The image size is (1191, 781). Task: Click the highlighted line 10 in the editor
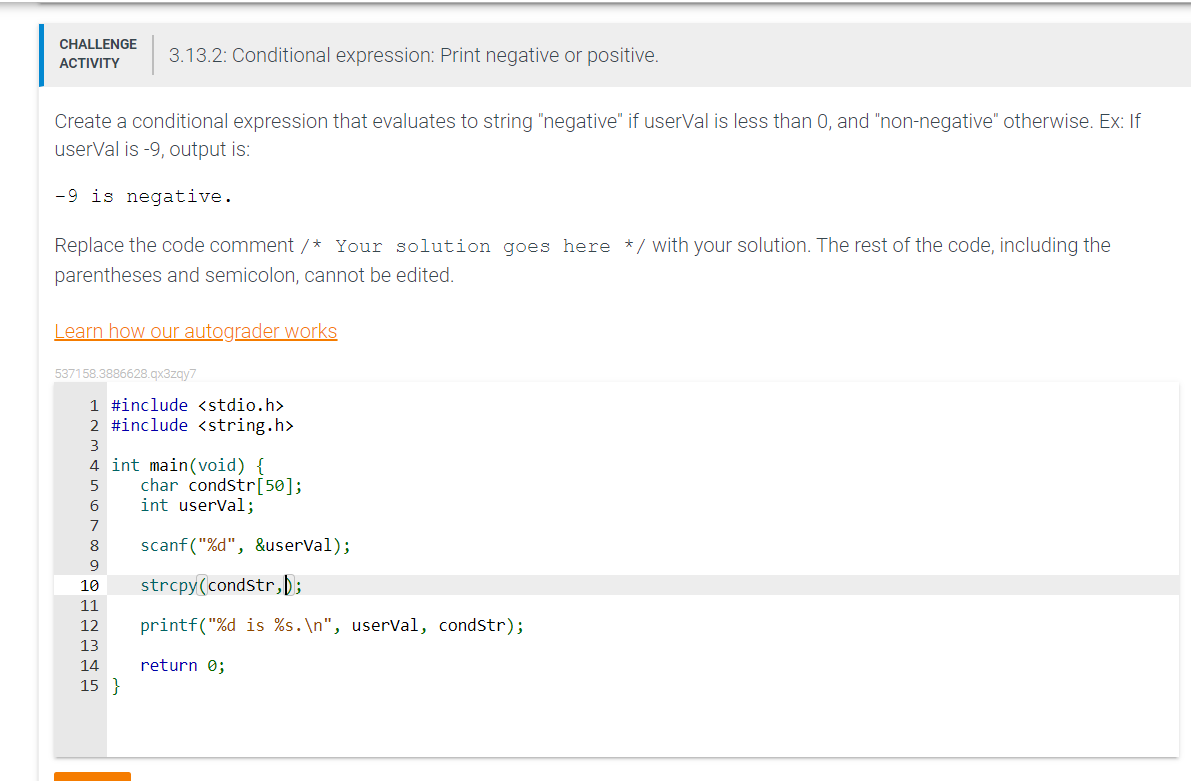pyautogui.click(x=220, y=585)
